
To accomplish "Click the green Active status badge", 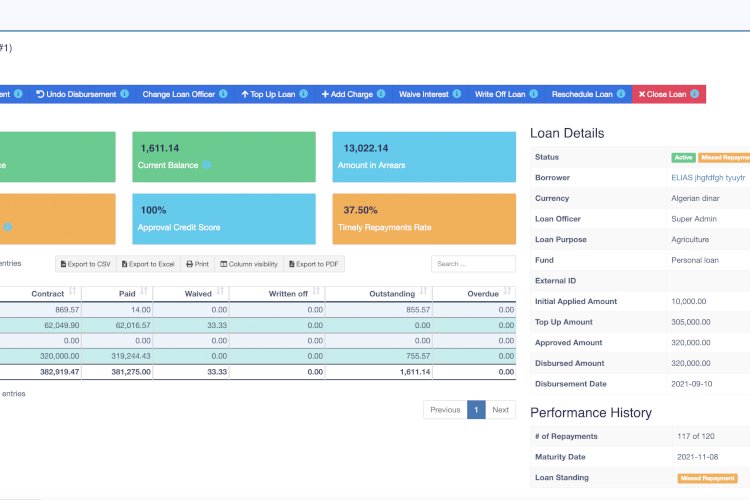I will point(683,157).
